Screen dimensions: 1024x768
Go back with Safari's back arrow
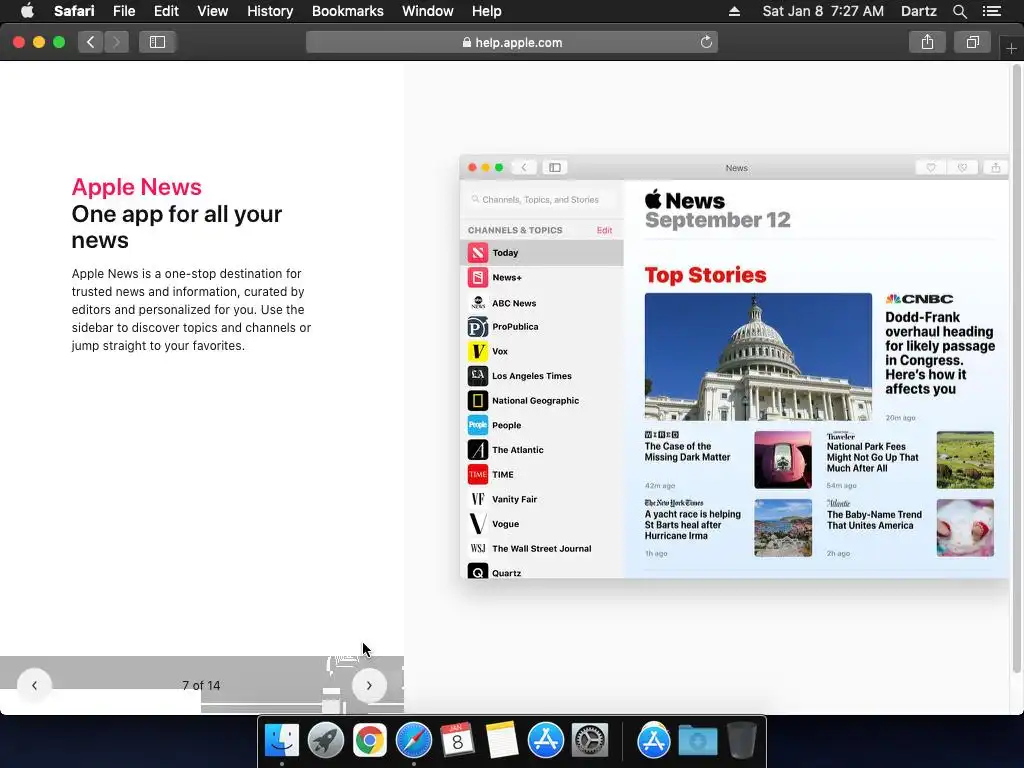tap(91, 42)
